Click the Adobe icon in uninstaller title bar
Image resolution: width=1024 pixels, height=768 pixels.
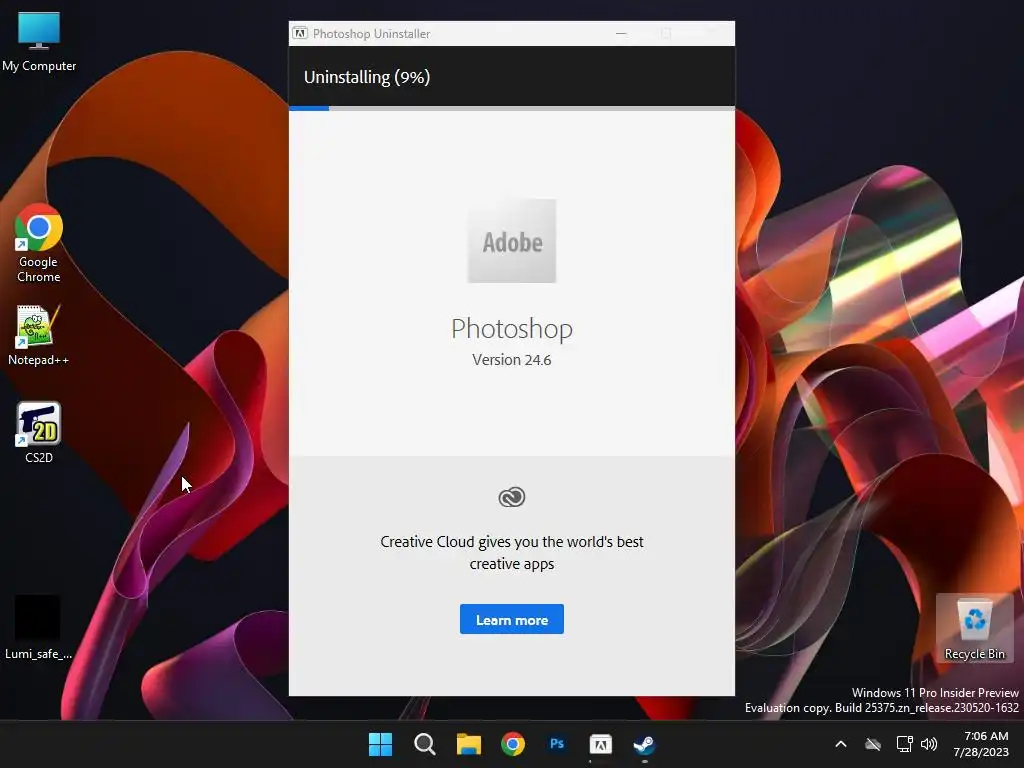pyautogui.click(x=300, y=33)
